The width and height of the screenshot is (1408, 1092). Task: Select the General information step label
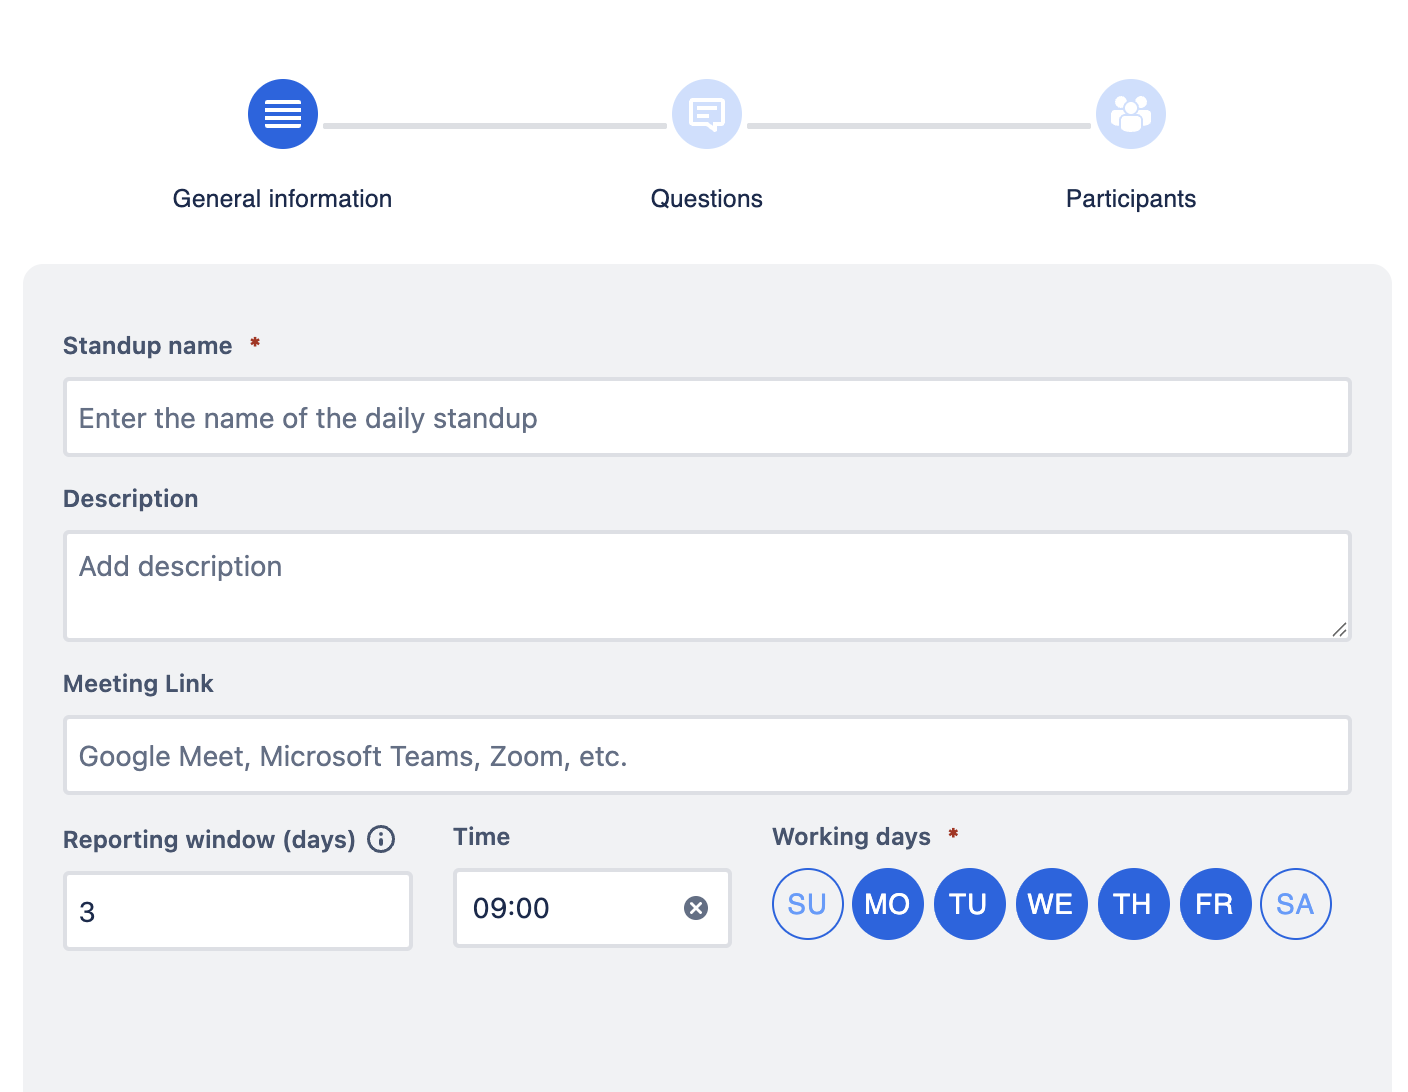pyautogui.click(x=283, y=199)
